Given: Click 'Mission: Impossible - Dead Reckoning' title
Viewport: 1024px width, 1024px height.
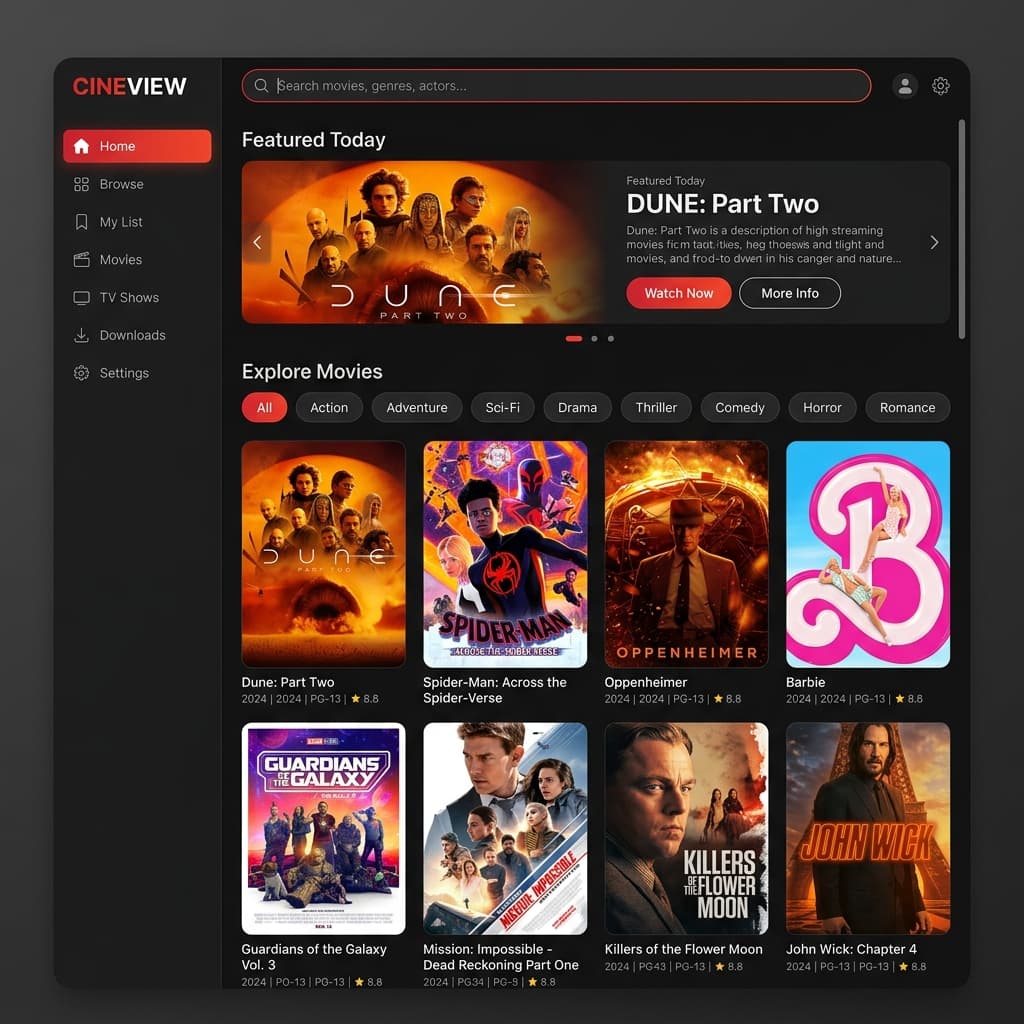Looking at the screenshot, I should 501,957.
